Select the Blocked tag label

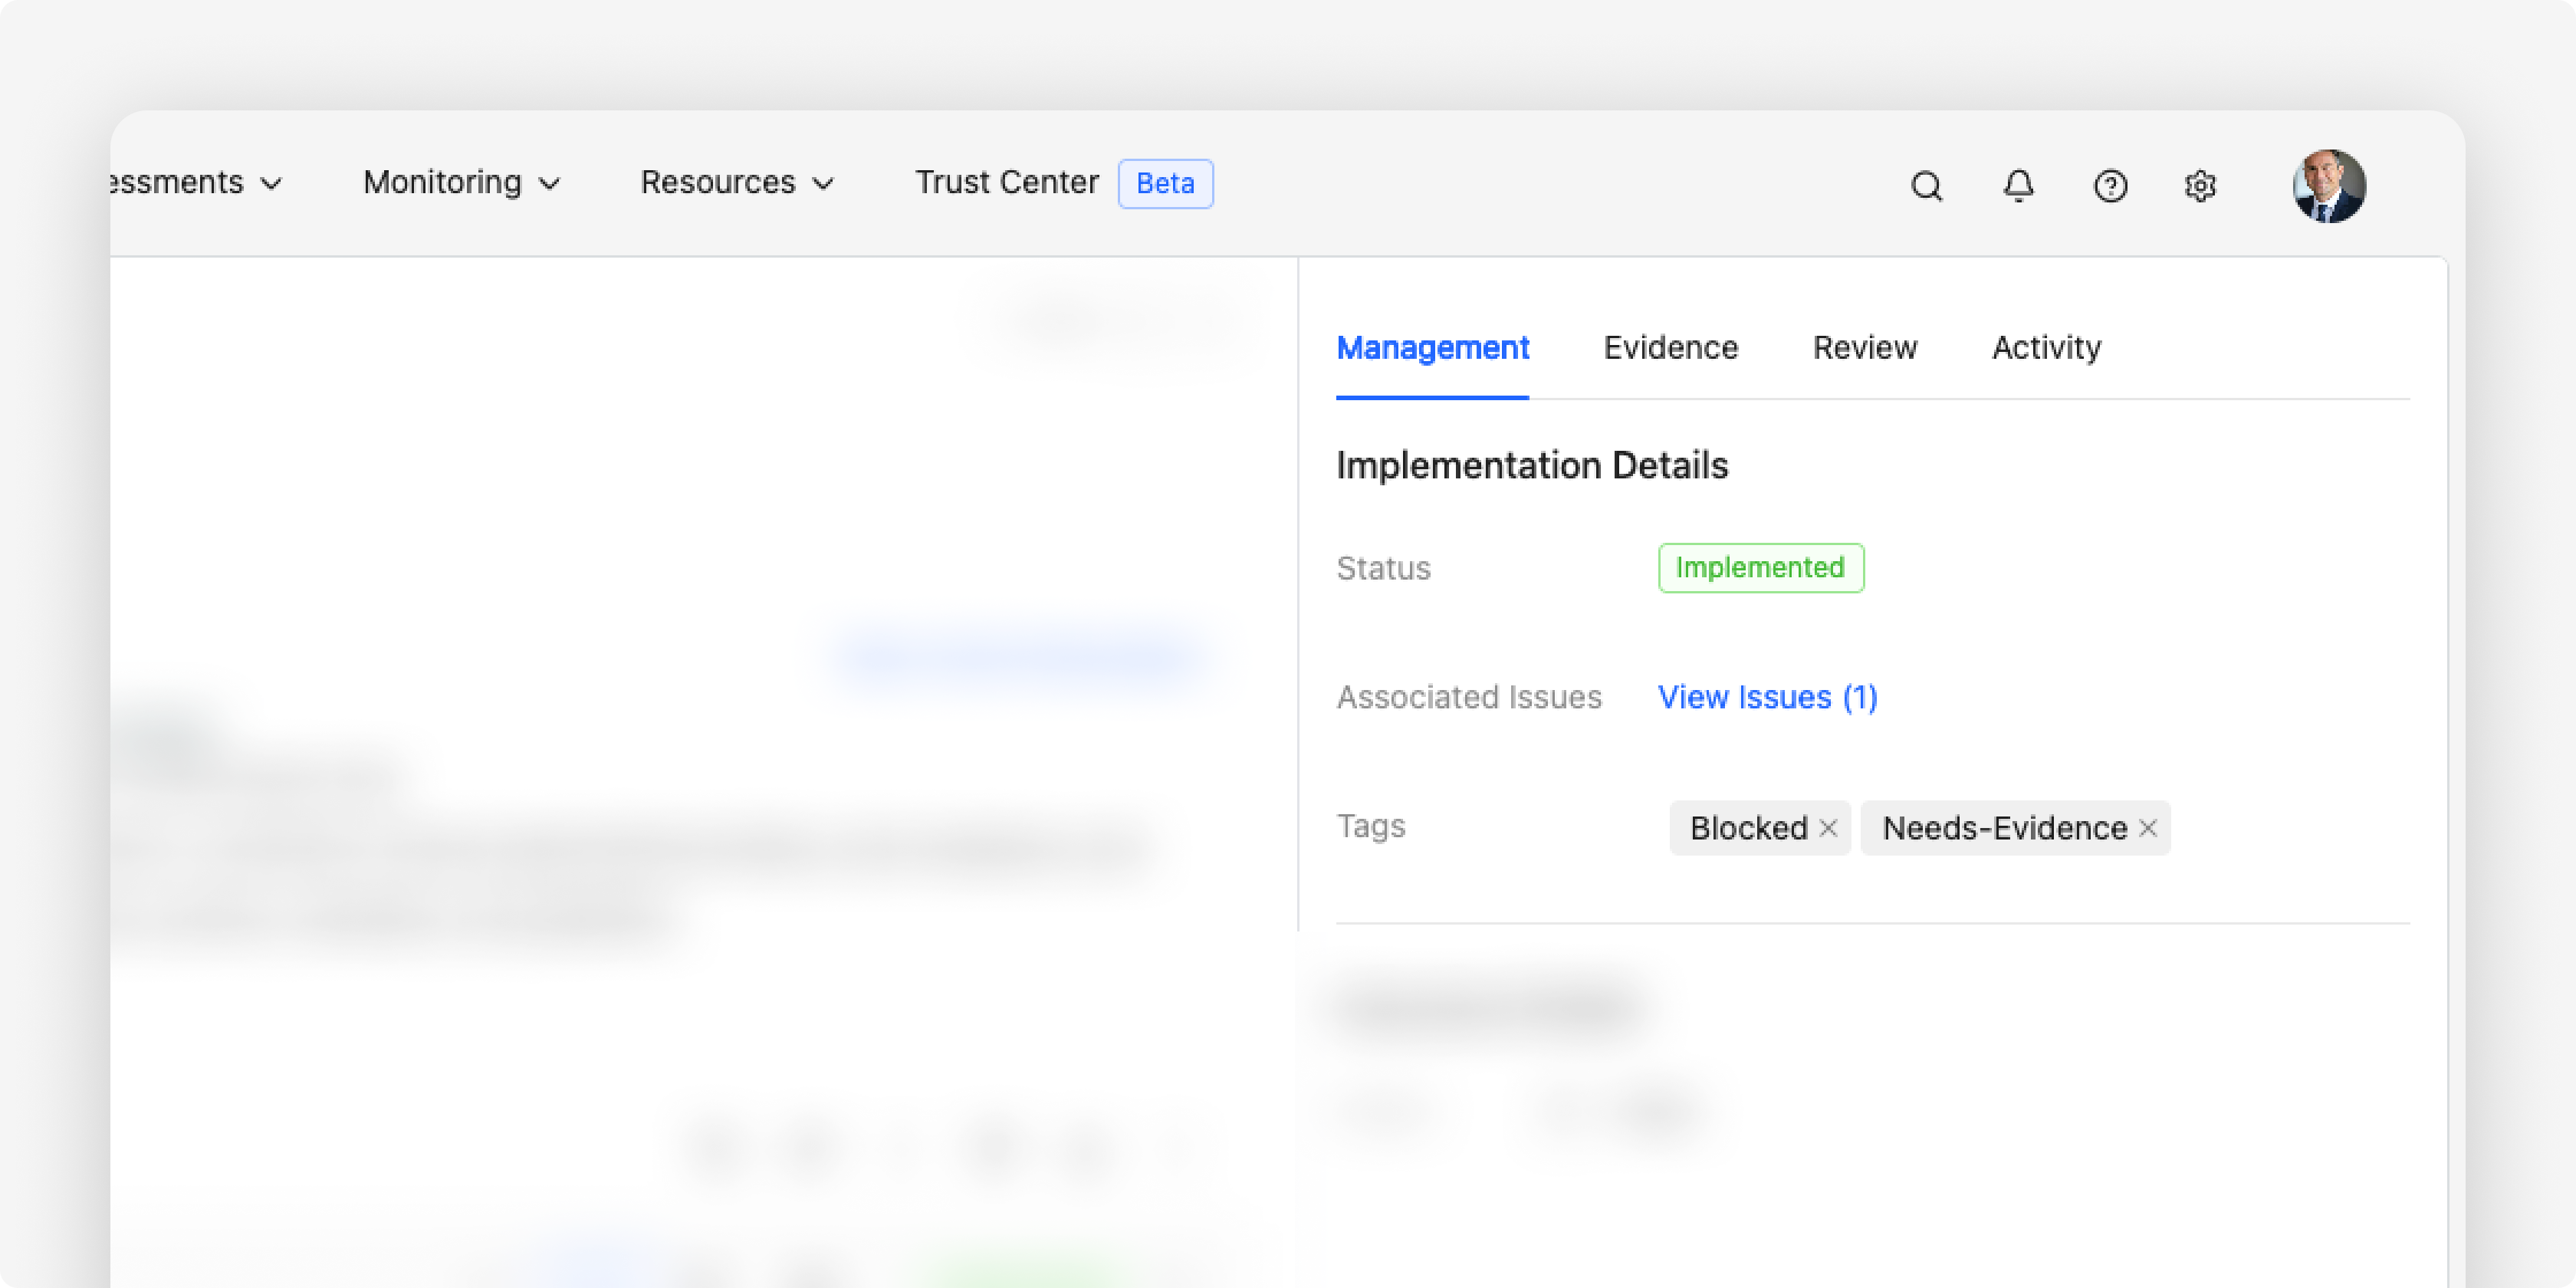pyautogui.click(x=1748, y=828)
